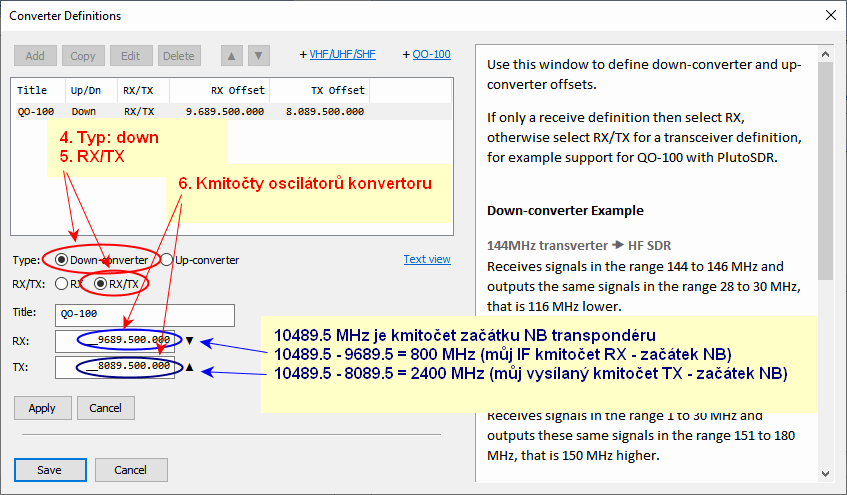Screen dimensions: 847x495
Task: Select the RX/TX radio option
Action: 100,284
